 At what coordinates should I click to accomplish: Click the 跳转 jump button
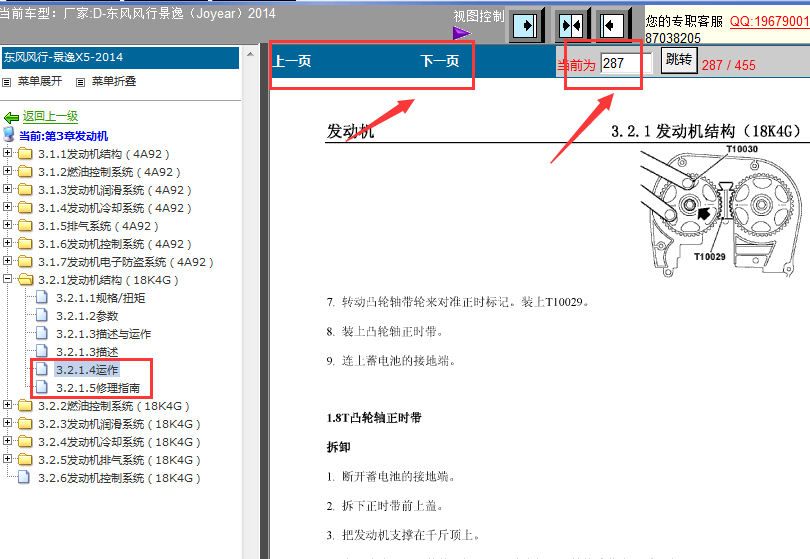[x=679, y=60]
